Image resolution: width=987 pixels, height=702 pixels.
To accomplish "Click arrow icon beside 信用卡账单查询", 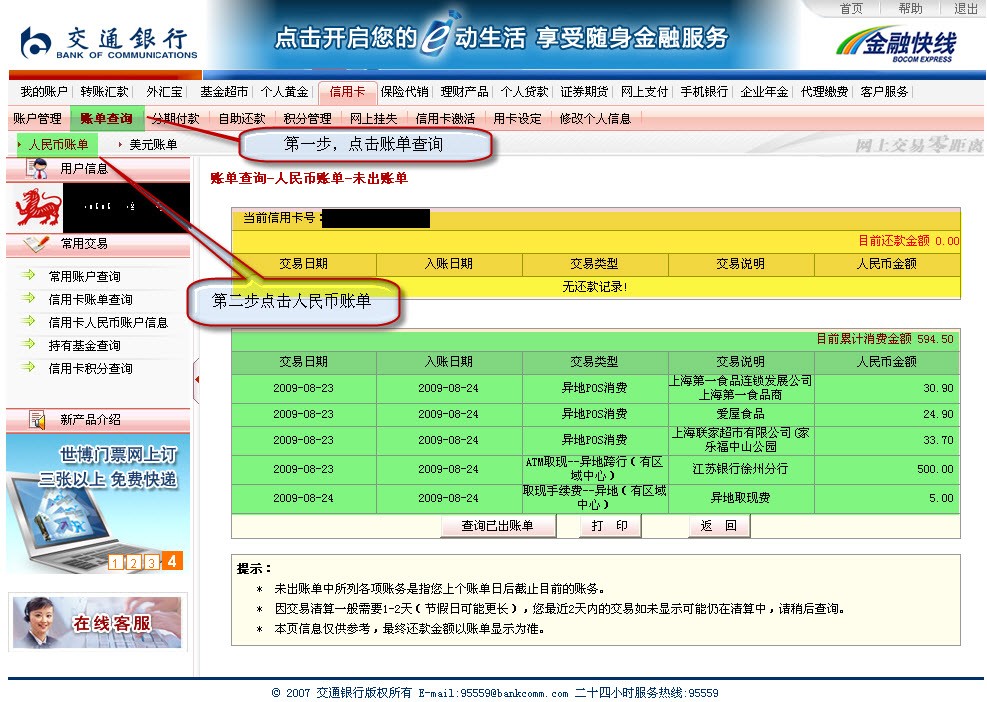I will [x=28, y=298].
